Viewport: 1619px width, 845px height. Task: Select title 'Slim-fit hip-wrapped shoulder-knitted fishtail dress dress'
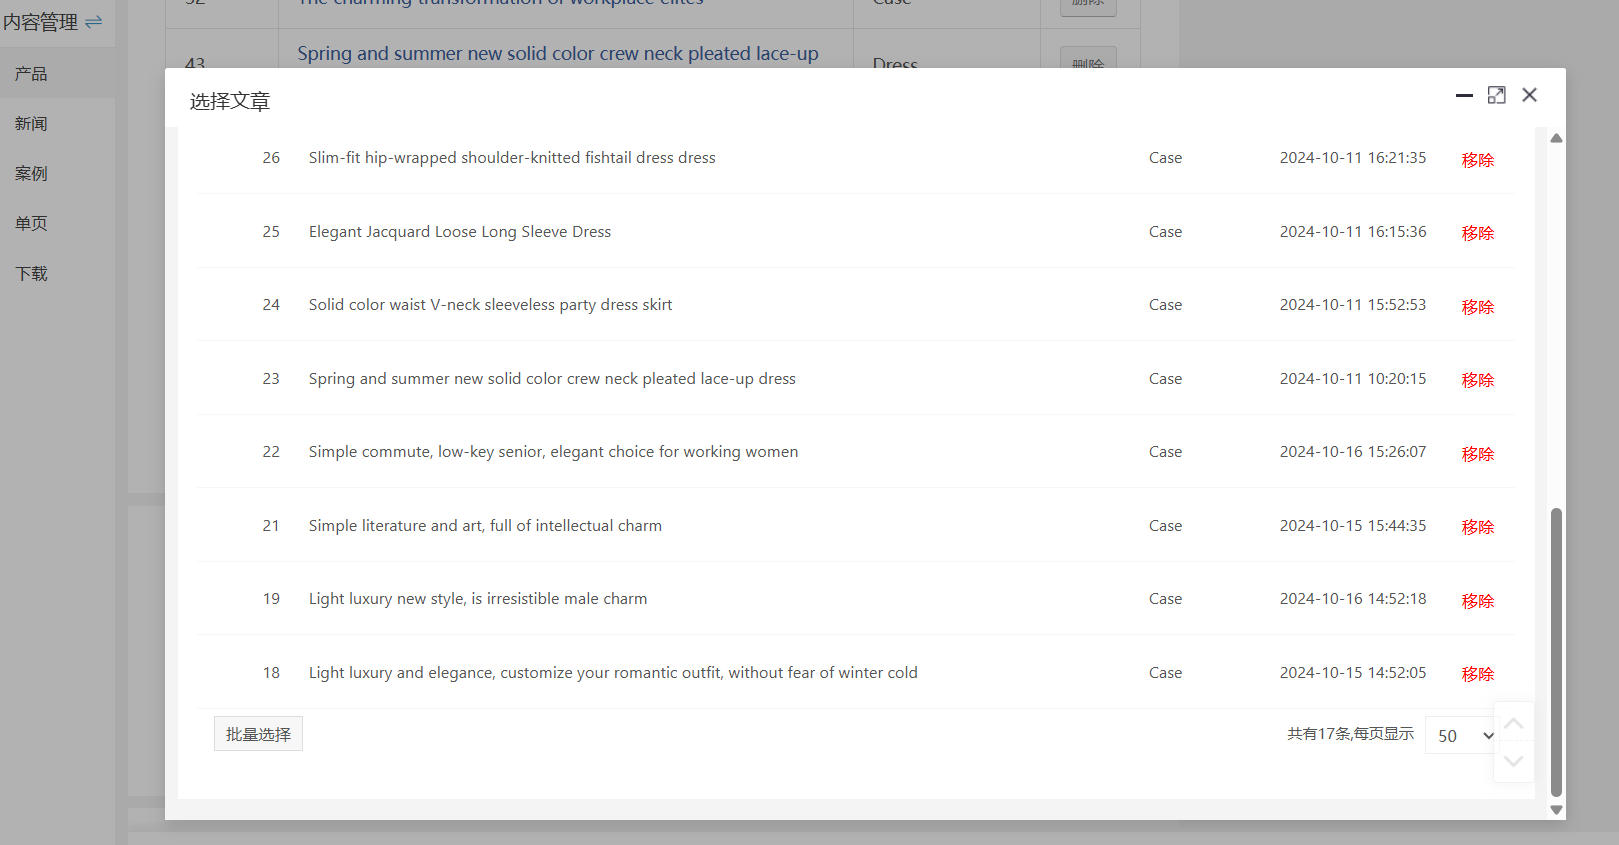(x=512, y=158)
